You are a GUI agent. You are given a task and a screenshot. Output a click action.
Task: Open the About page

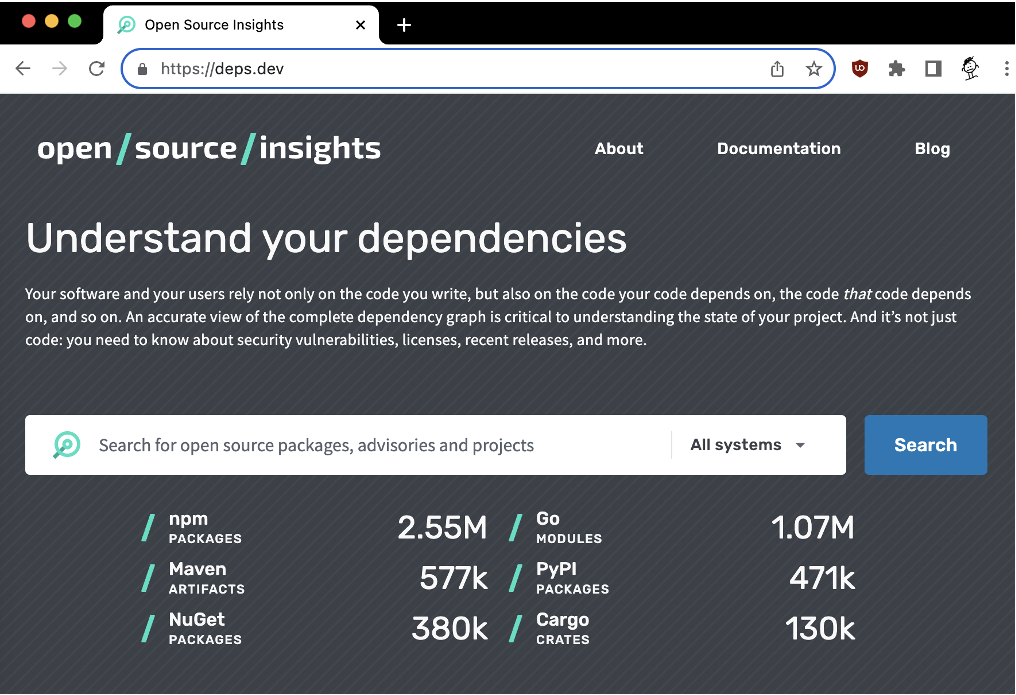click(x=619, y=148)
